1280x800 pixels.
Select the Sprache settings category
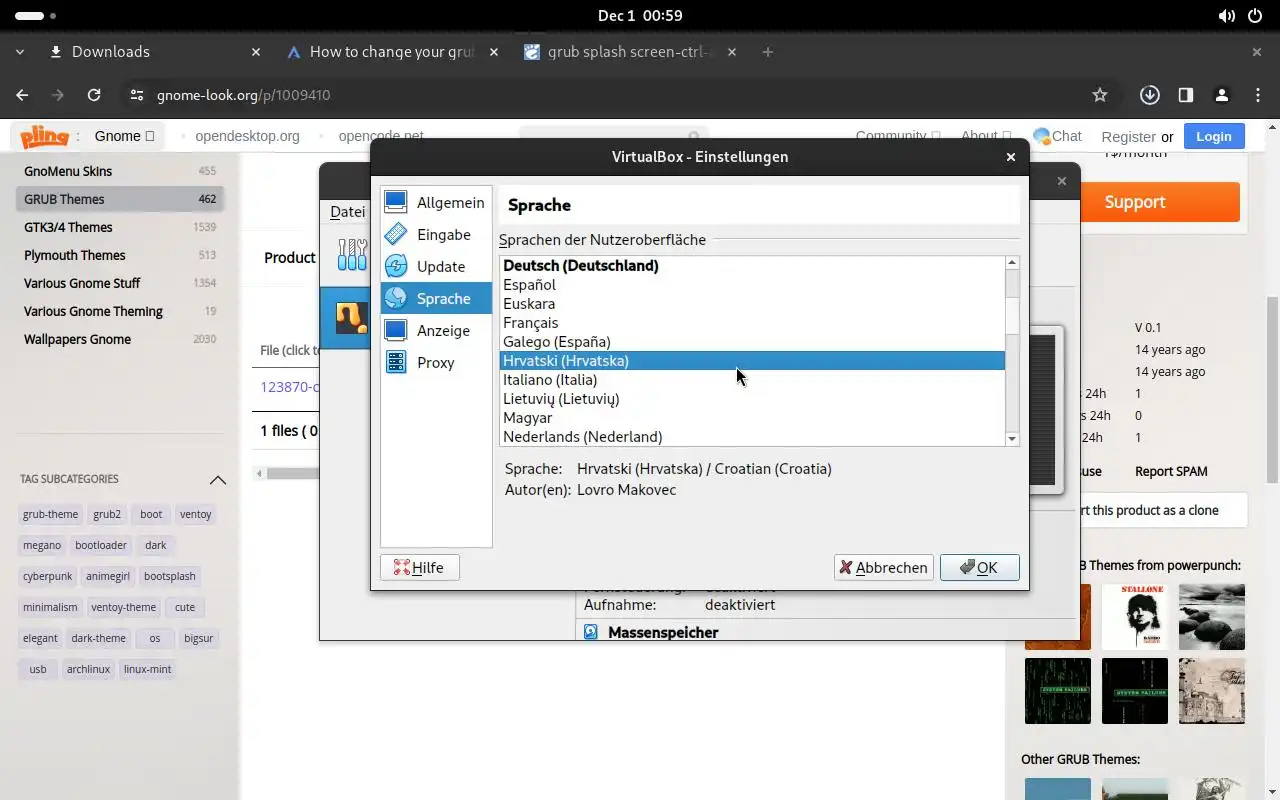tap(436, 298)
